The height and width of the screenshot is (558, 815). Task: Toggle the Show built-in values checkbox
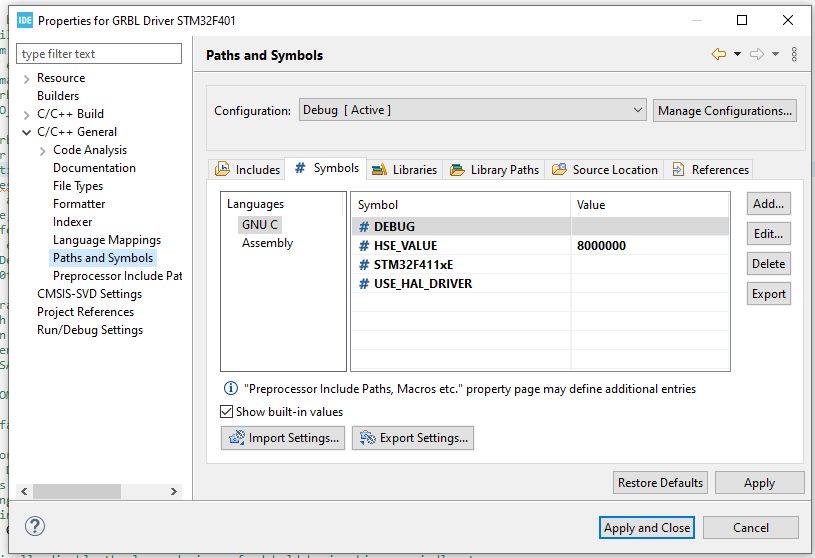click(226, 412)
